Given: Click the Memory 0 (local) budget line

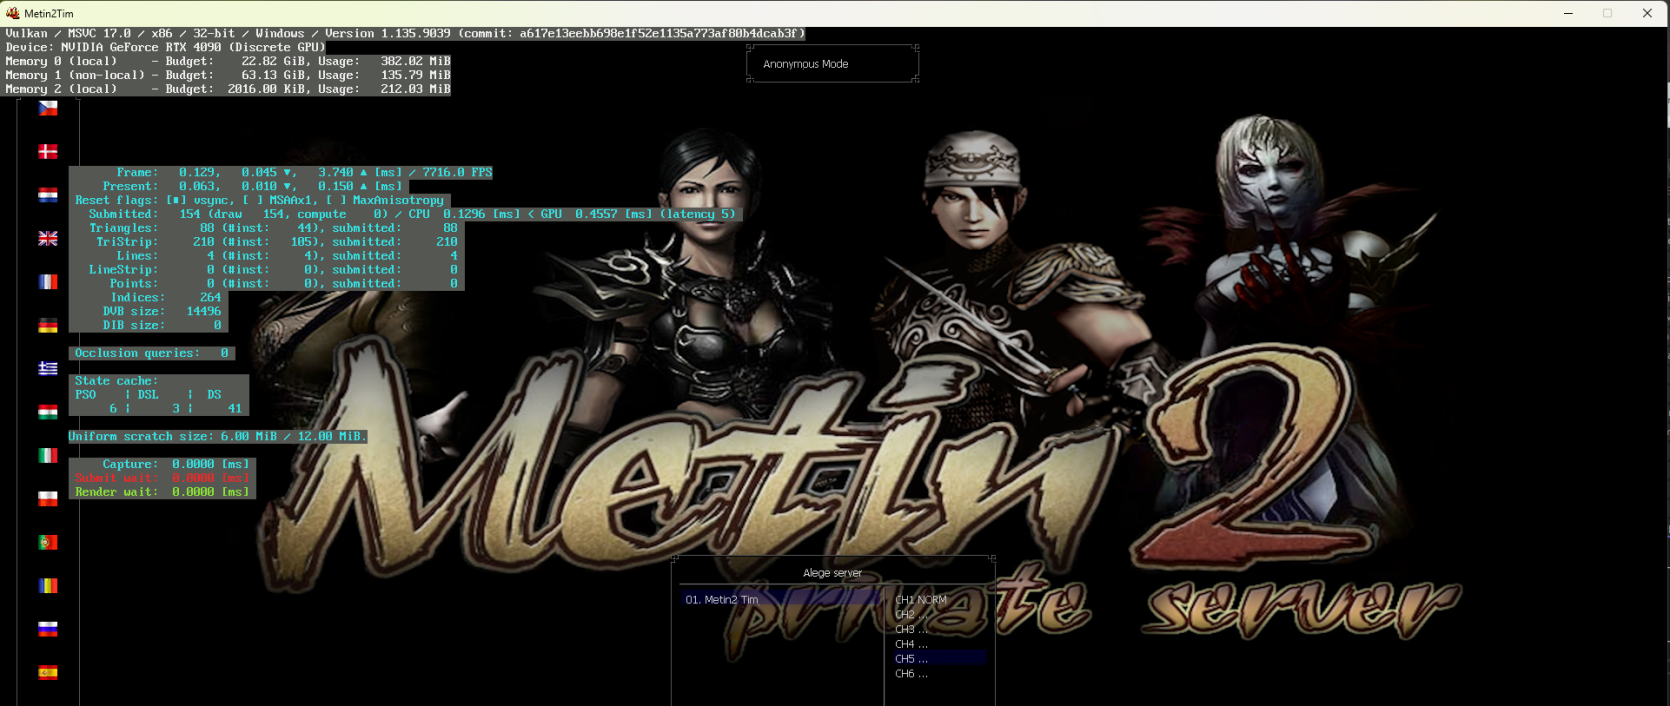Looking at the screenshot, I should [x=228, y=61].
